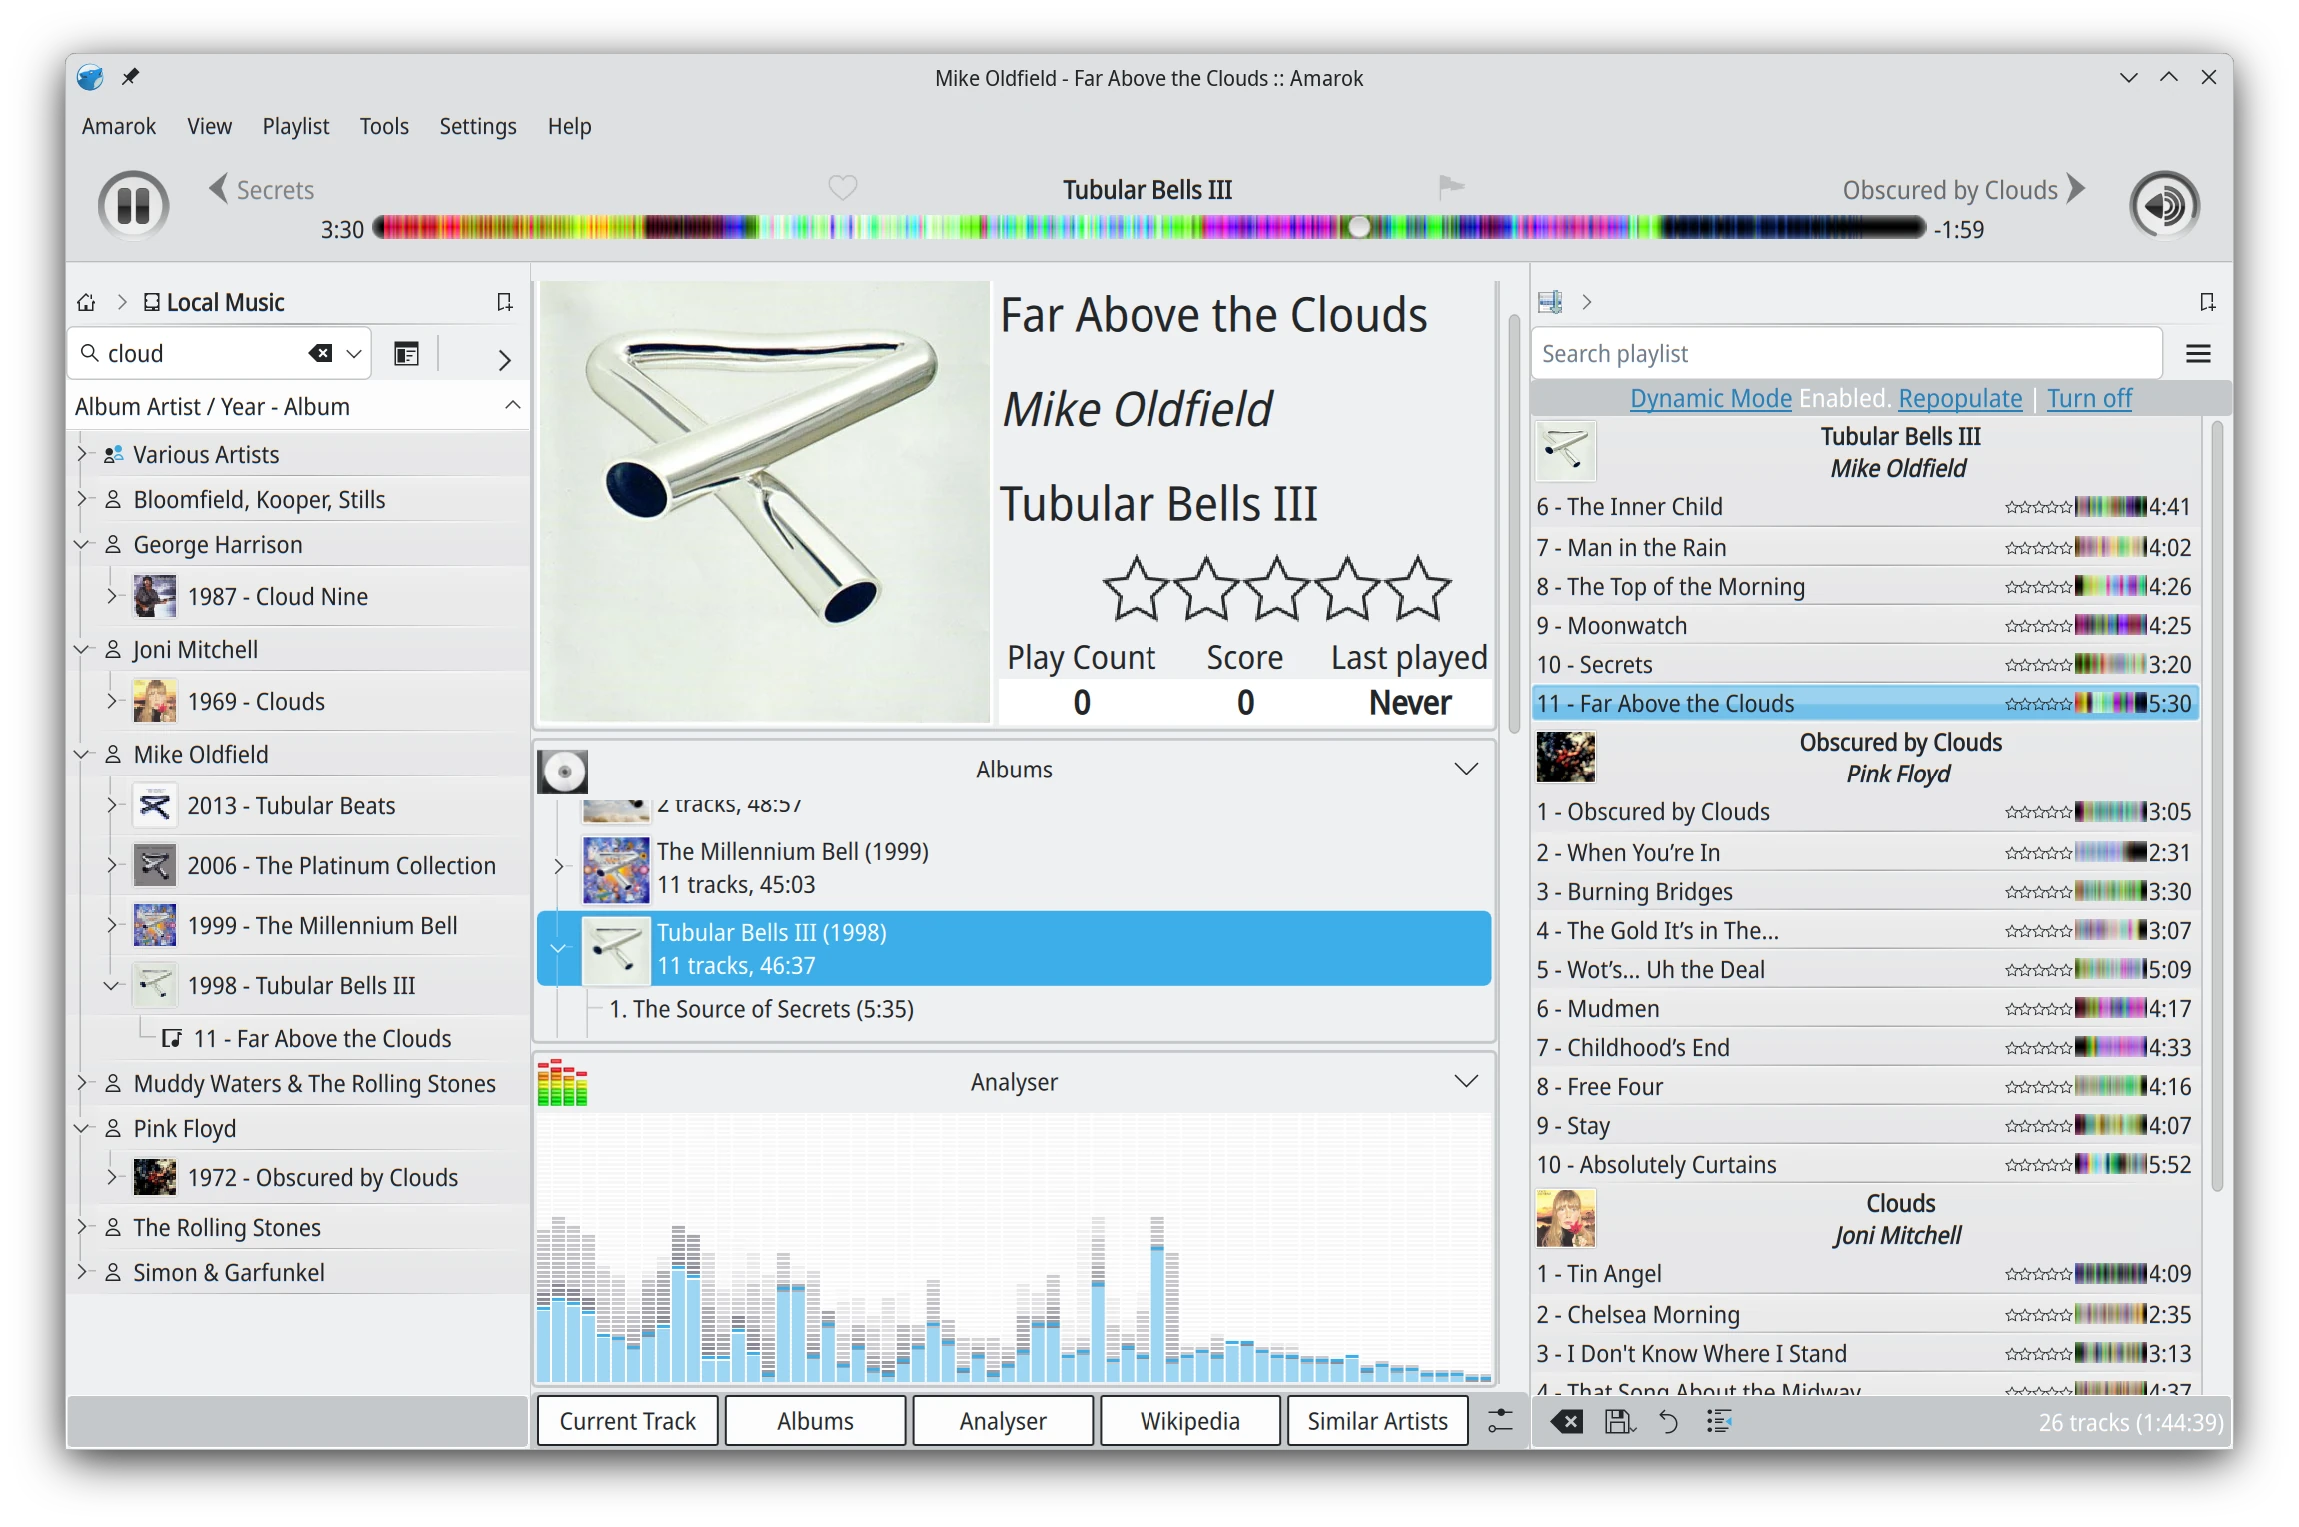Click the flag position marker icon
The image size is (2299, 1527).
(1450, 186)
